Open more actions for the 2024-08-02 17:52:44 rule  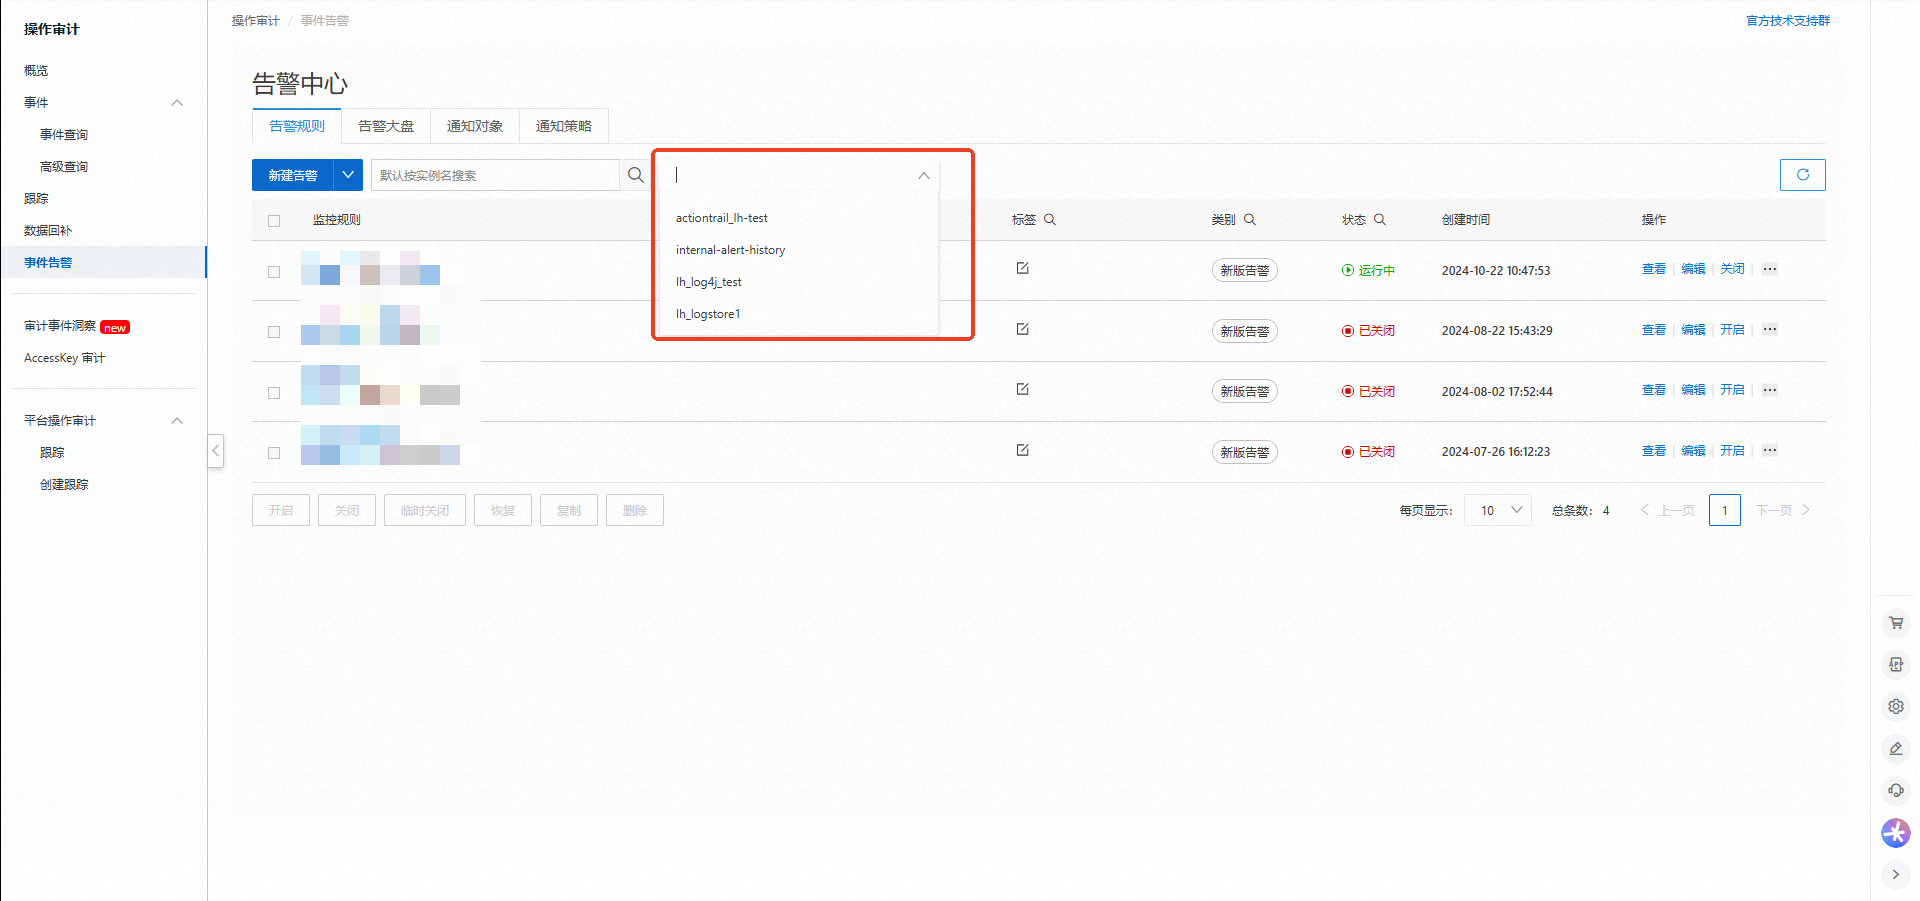[x=1770, y=390]
